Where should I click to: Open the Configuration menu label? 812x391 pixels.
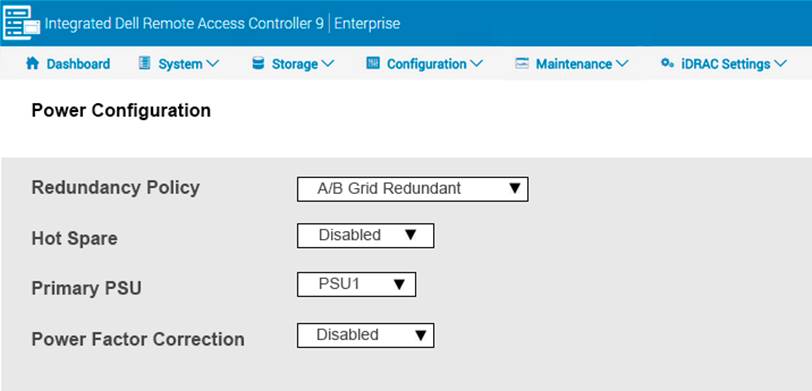(x=427, y=64)
